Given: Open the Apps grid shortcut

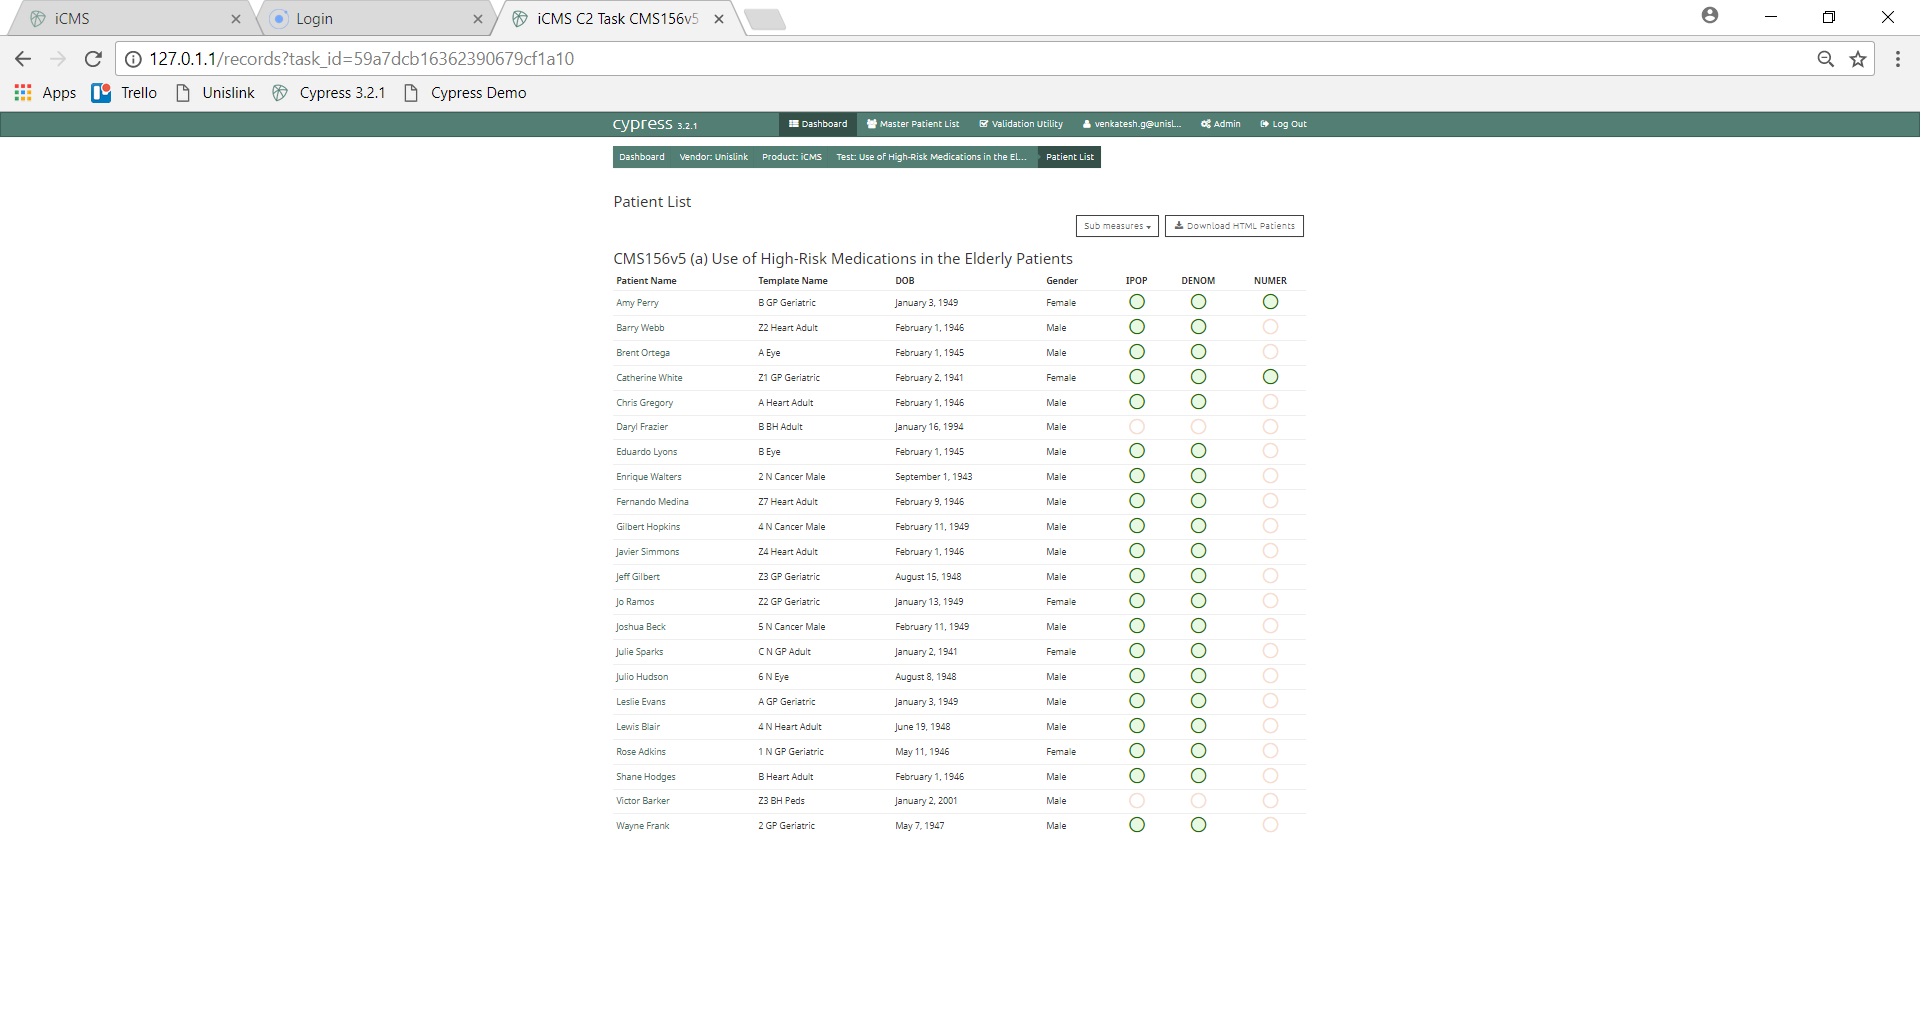Looking at the screenshot, I should click(x=45, y=93).
